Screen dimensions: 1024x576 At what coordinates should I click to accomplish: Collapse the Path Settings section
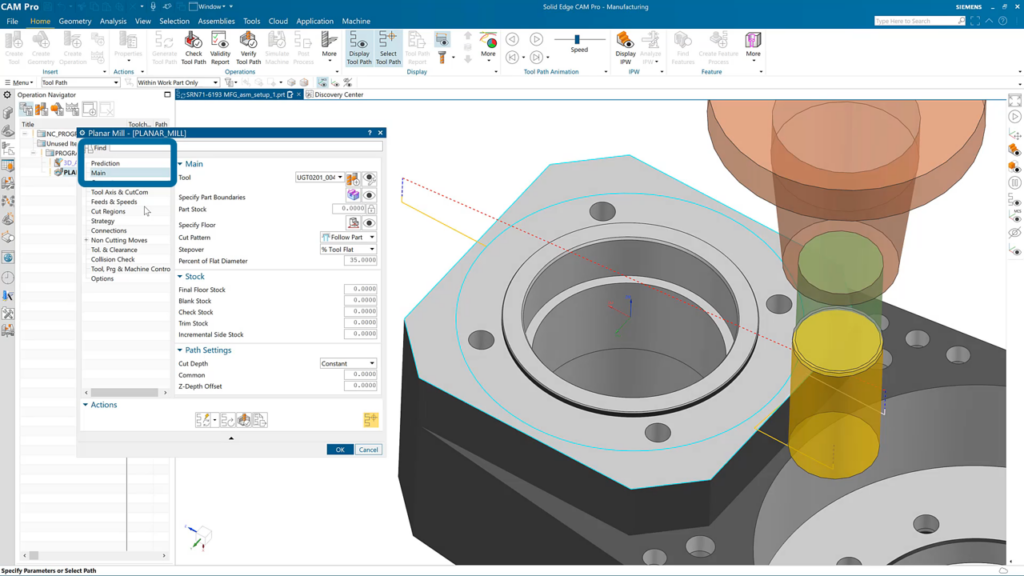181,351
